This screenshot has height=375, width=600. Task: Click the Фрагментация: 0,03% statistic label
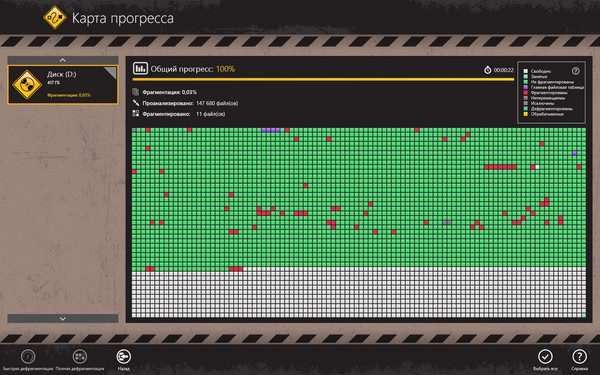[170, 92]
